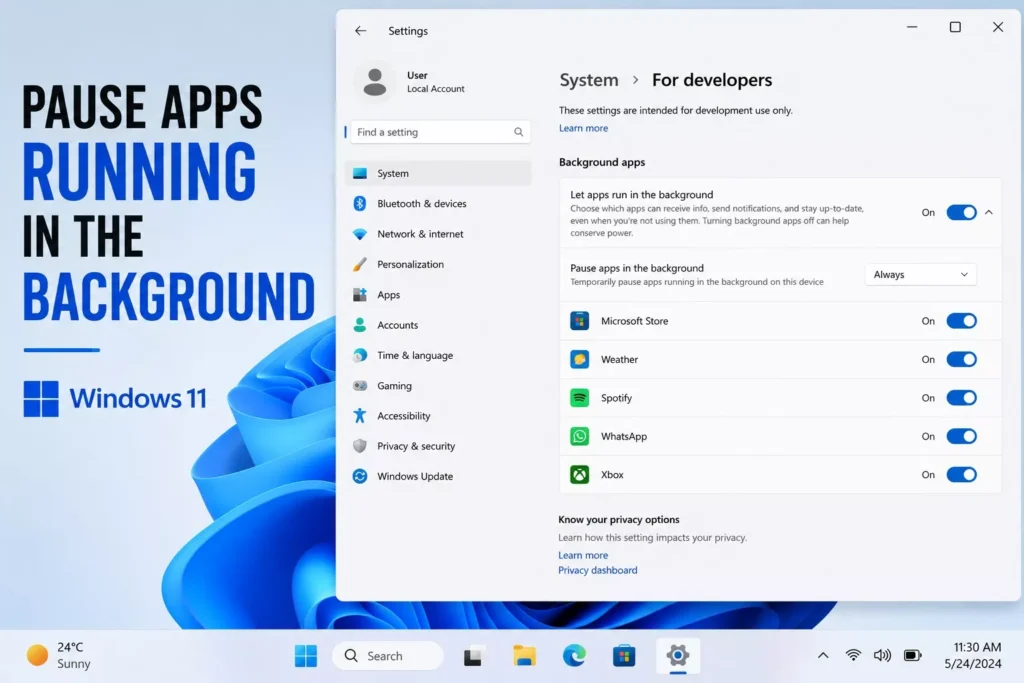Image resolution: width=1024 pixels, height=683 pixels.
Task: Select Time & language label
Action: 415,355
